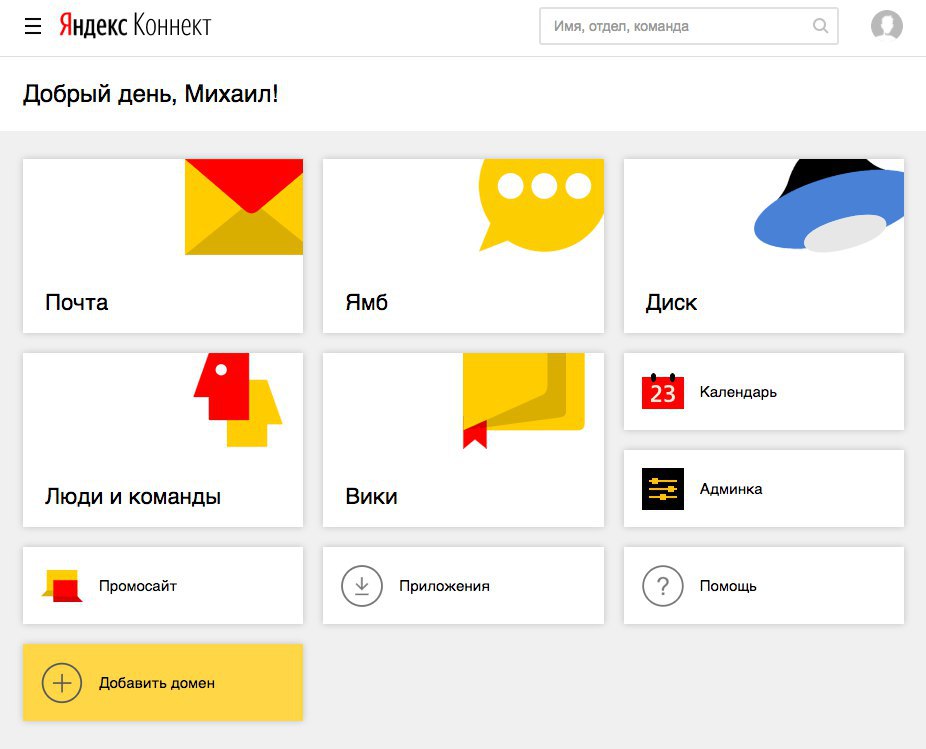Click the plus icon for Добавить домен
The image size is (926, 749).
point(62,683)
